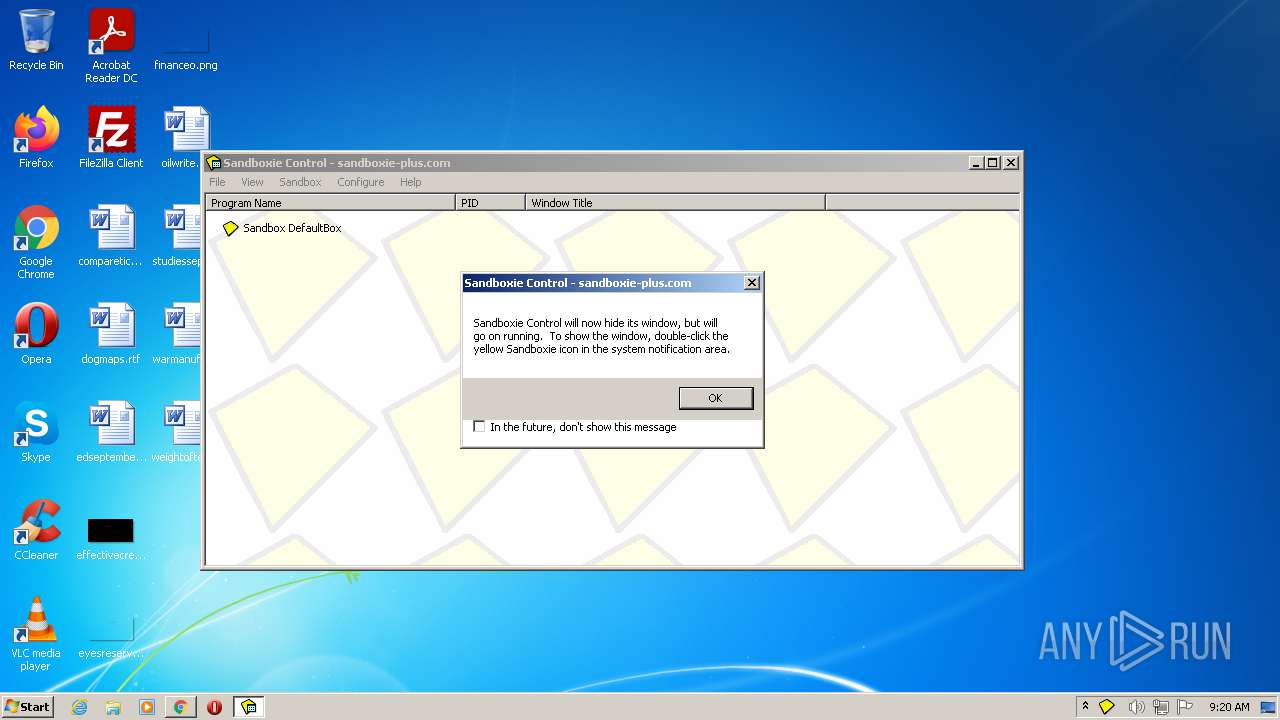Image resolution: width=1280 pixels, height=720 pixels.
Task: Launch the CCleaner desktop shortcut
Action: tap(36, 530)
